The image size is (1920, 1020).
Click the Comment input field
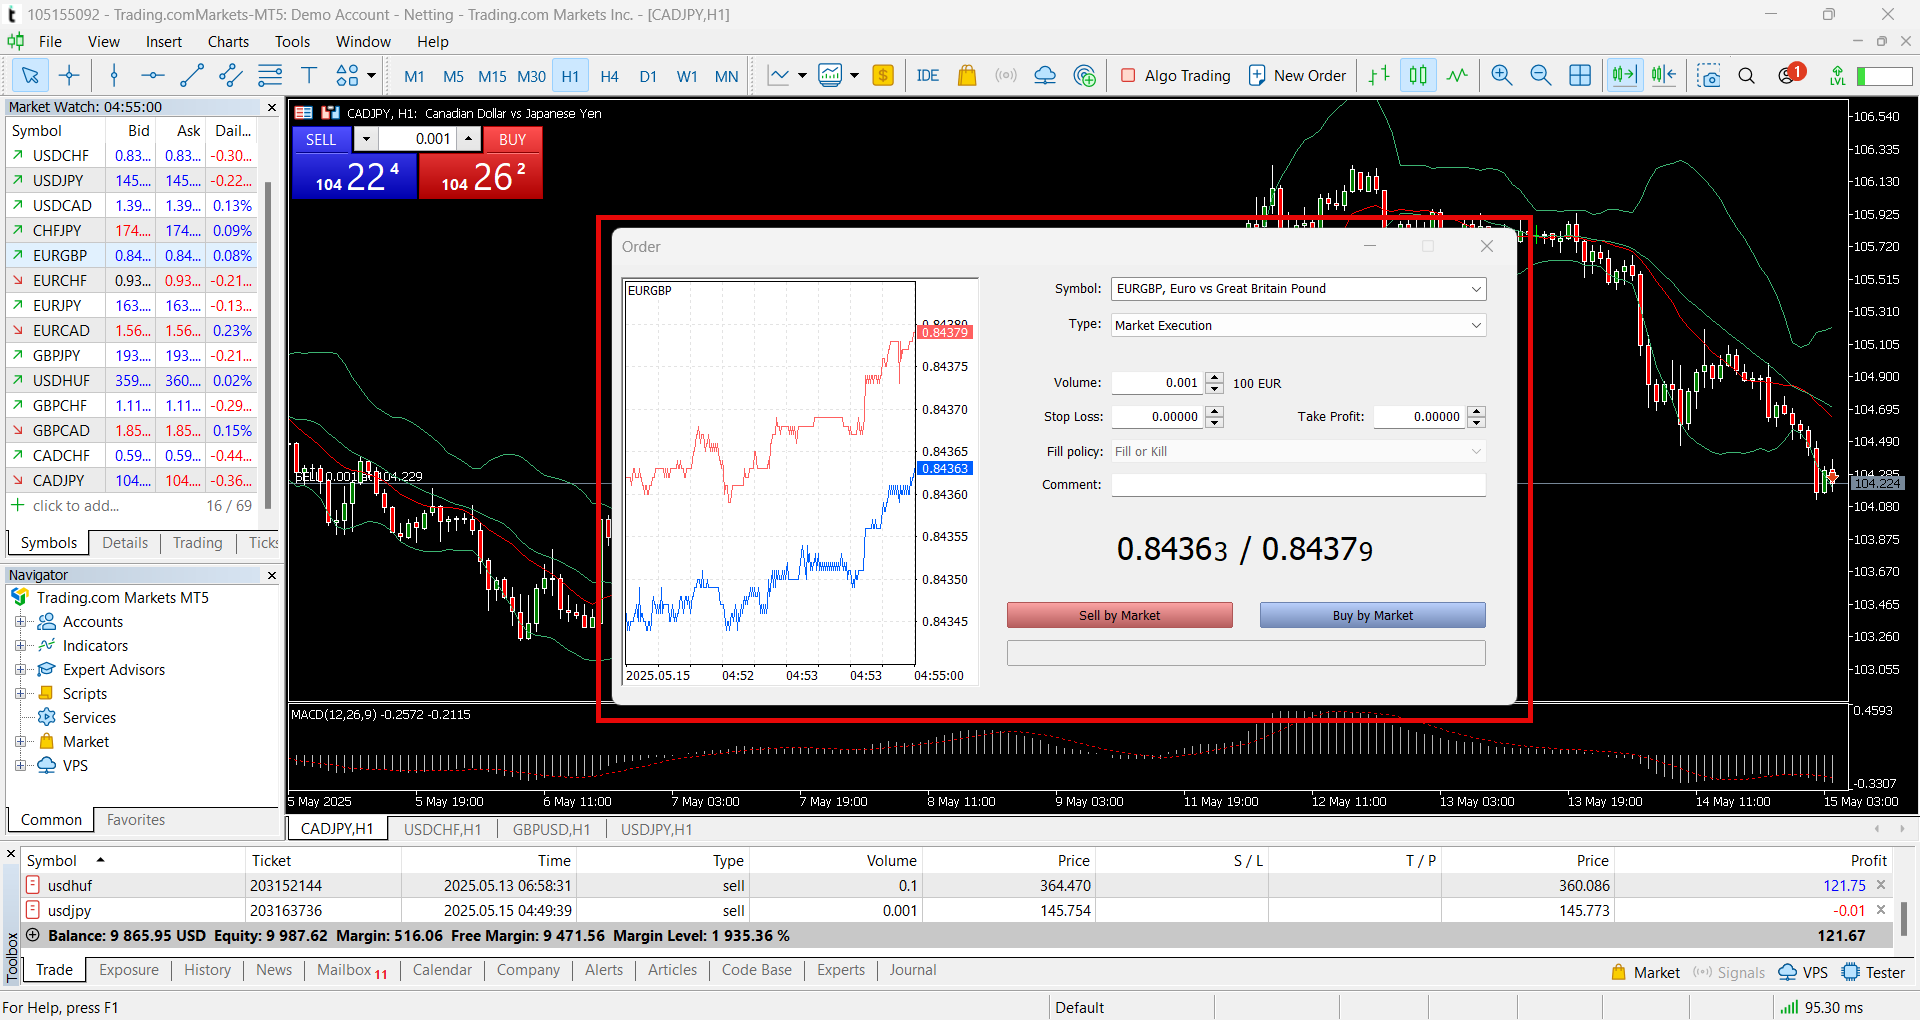(1298, 485)
